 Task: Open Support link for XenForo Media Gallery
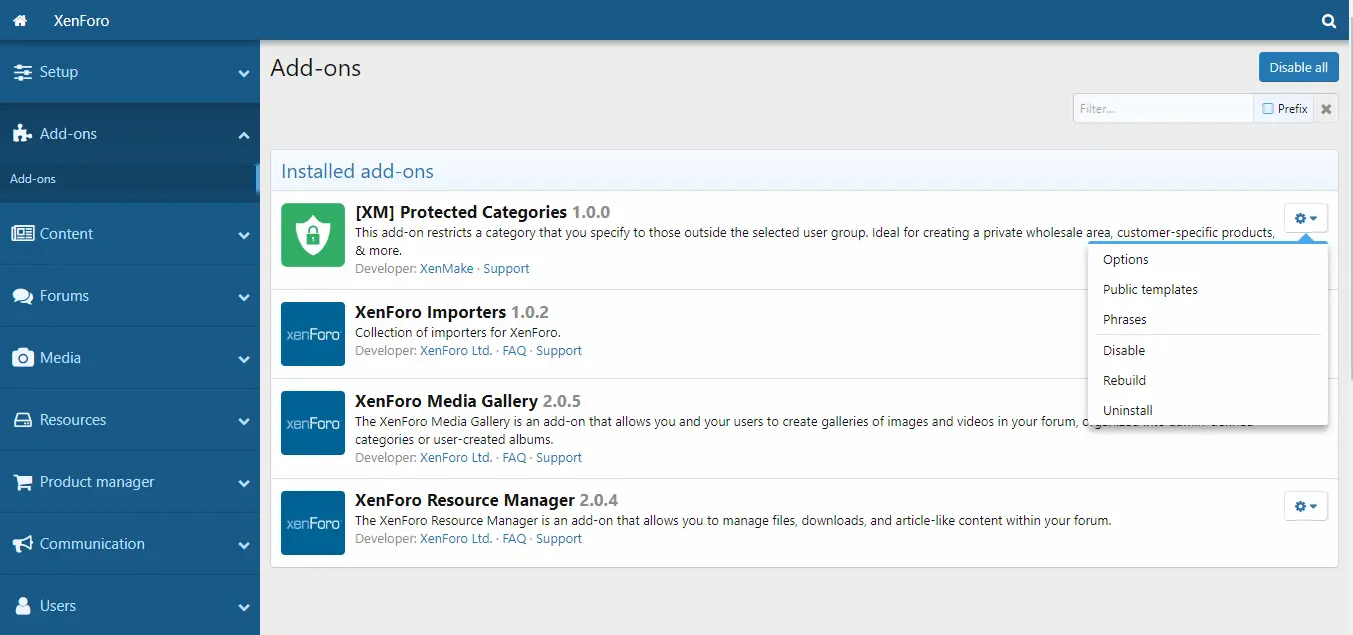coord(559,457)
